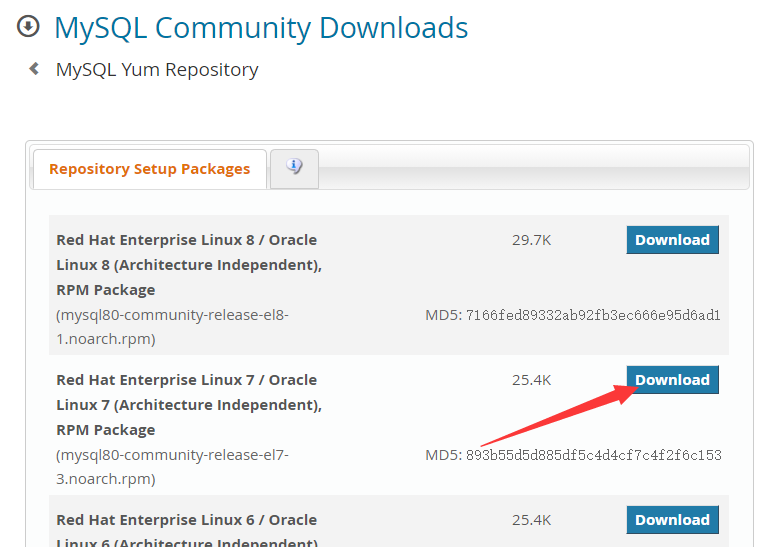
Task: Download the Red Hat Enterprise Linux 8 package
Action: [672, 240]
